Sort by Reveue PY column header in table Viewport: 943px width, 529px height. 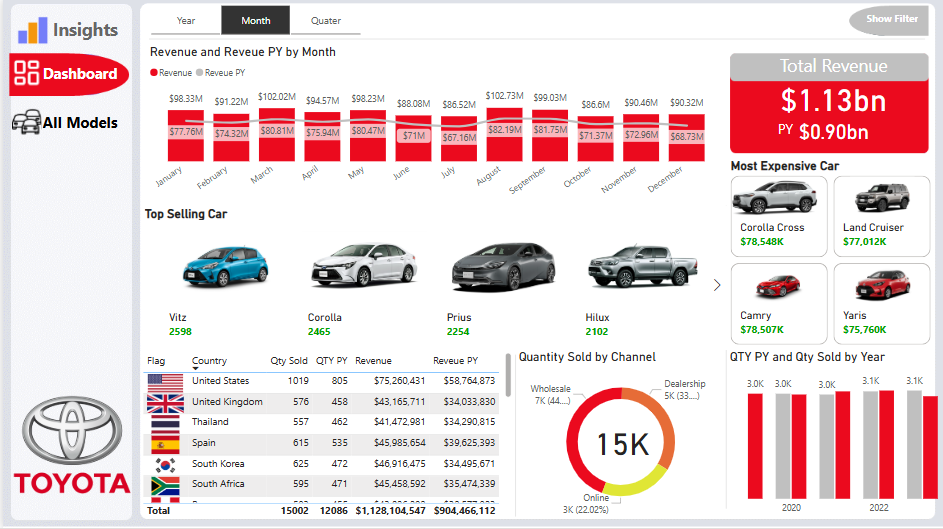coord(455,361)
